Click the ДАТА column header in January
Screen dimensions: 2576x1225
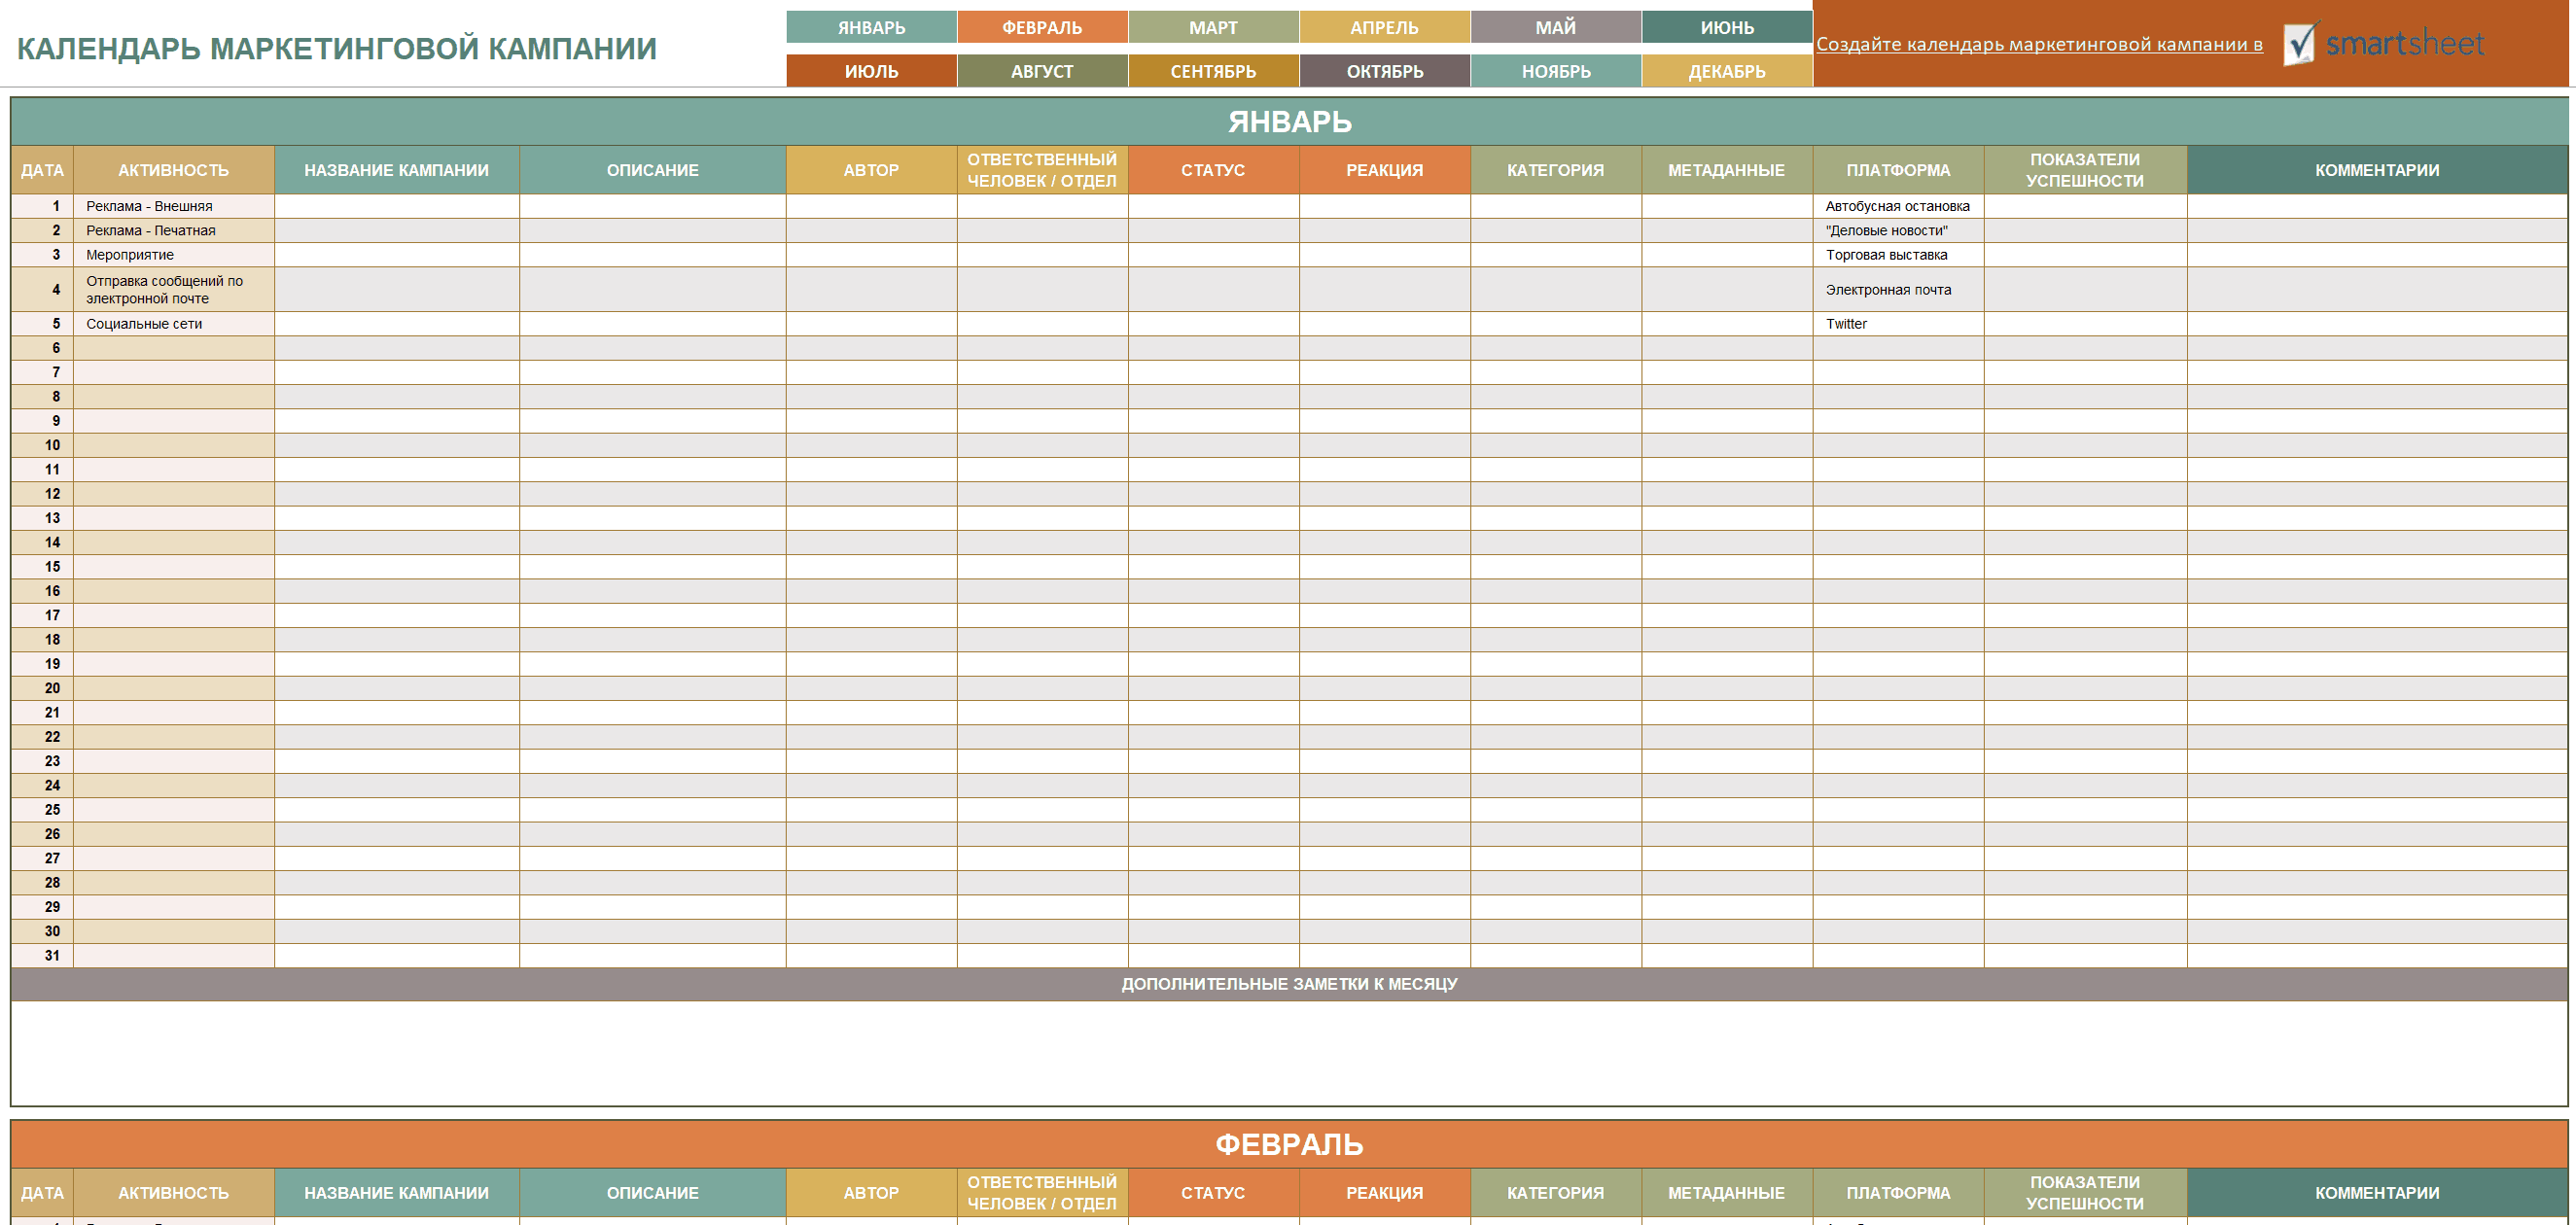42,170
